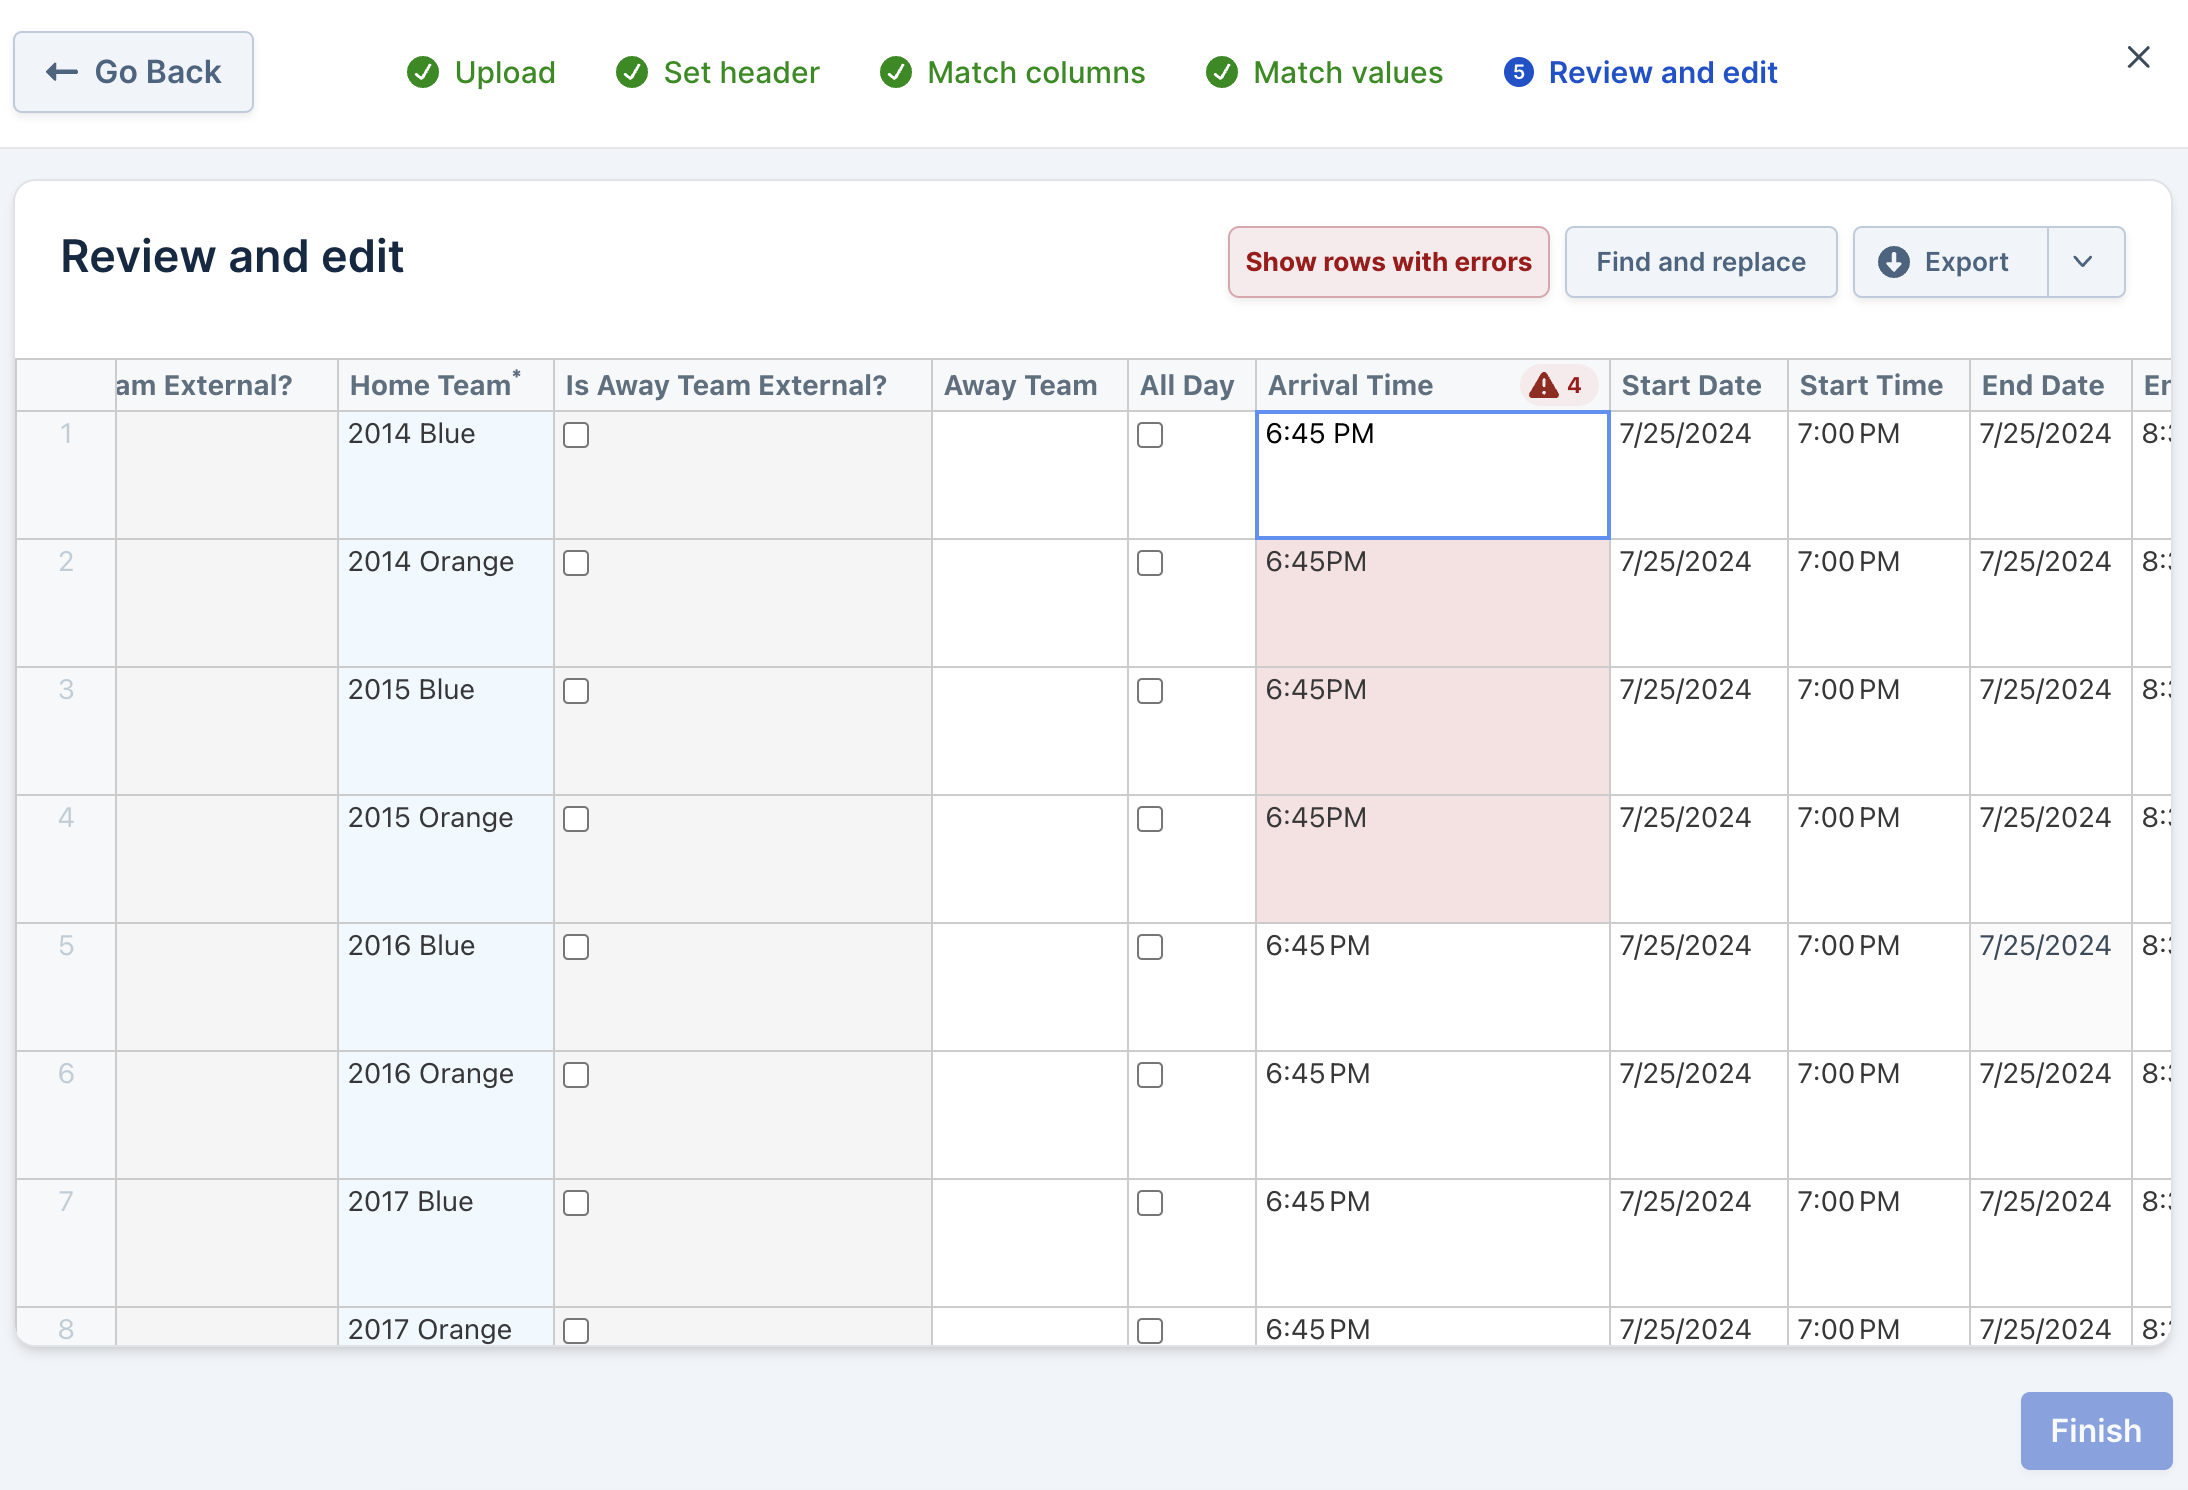The width and height of the screenshot is (2188, 1490).
Task: Select the error Arrival Time cell in row 4
Action: coord(1432,859)
